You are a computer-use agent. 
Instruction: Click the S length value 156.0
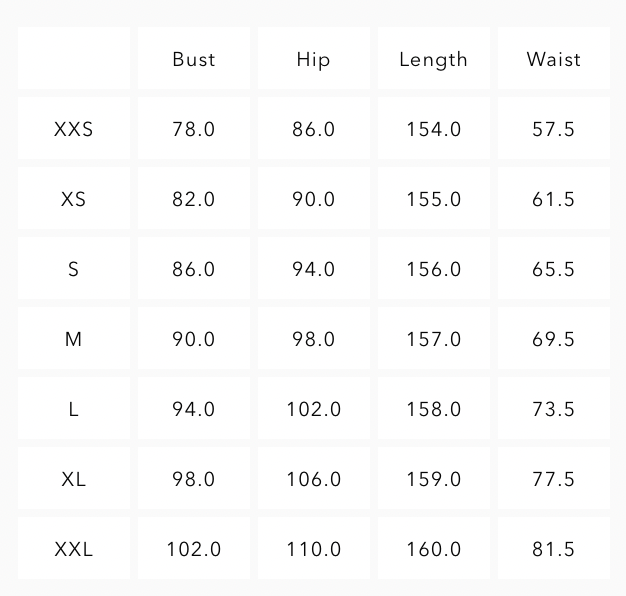433,269
